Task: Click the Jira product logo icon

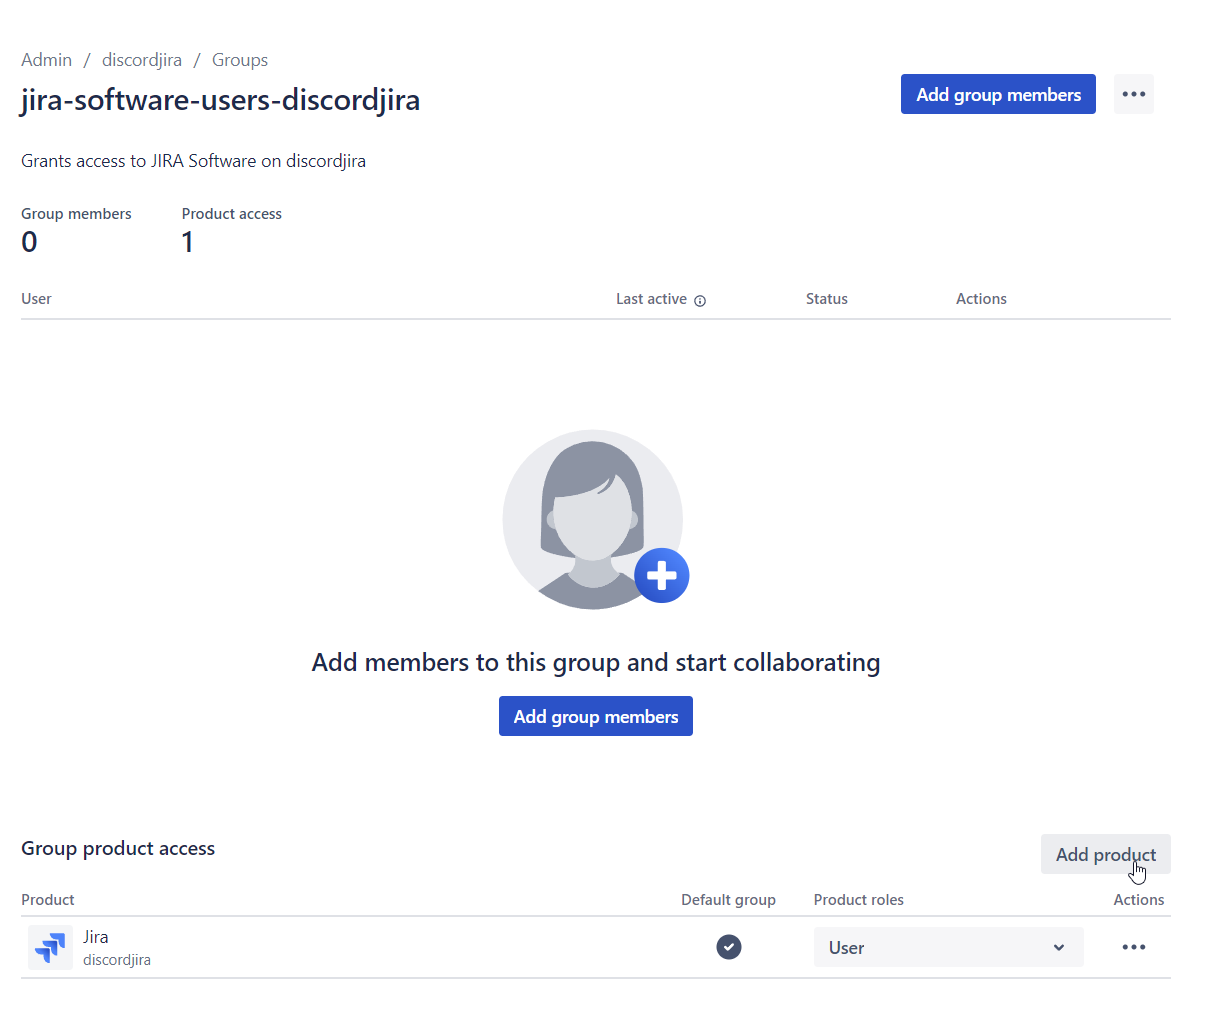Action: coord(50,947)
